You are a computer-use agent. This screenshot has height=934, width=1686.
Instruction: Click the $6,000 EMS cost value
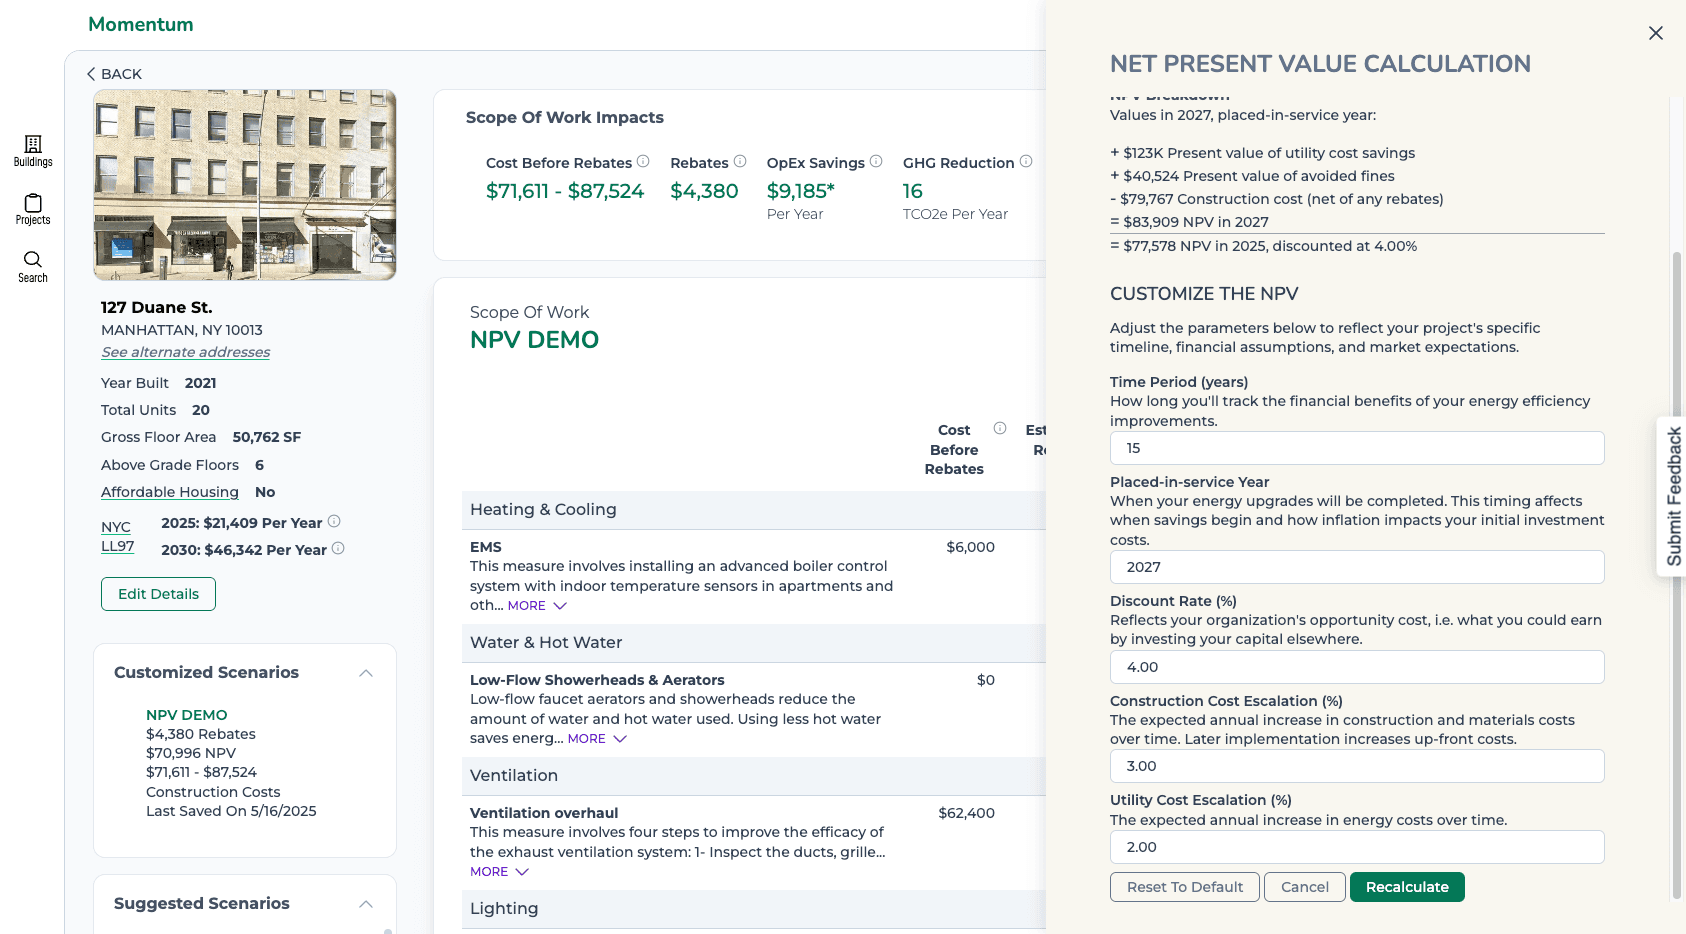(x=970, y=547)
